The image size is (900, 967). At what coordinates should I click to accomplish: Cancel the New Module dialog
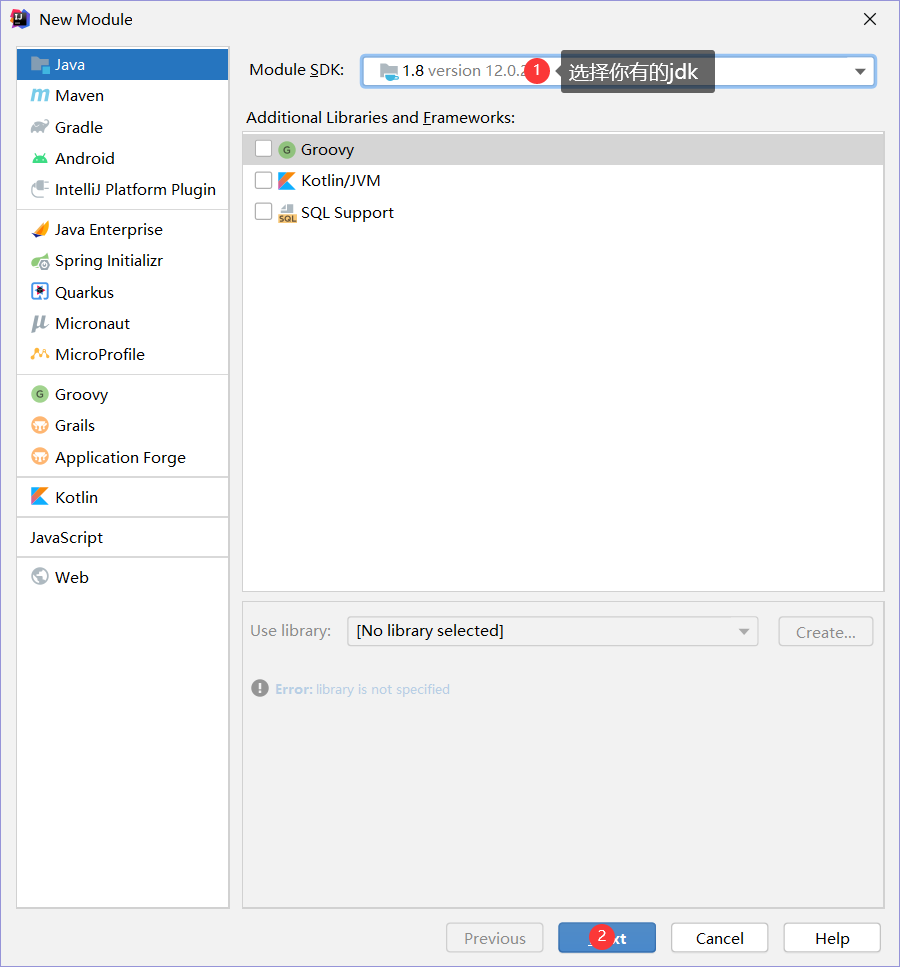tap(719, 937)
